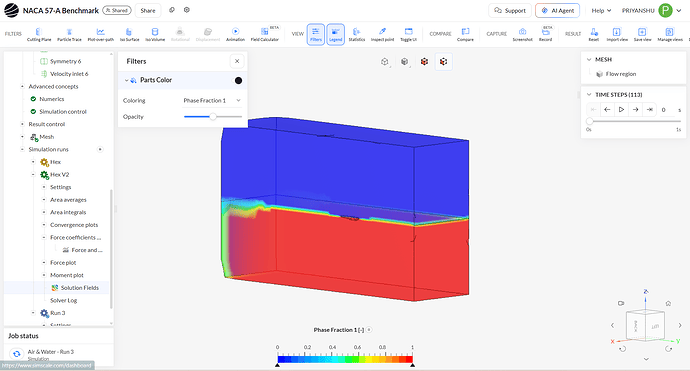The width and height of the screenshot is (690, 371).
Task: Expand the Advanced concepts node
Action: click(x=22, y=87)
